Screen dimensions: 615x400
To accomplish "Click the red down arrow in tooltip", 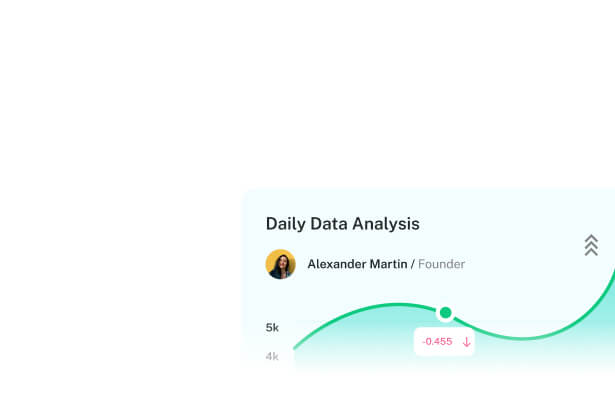I will [x=466, y=342].
